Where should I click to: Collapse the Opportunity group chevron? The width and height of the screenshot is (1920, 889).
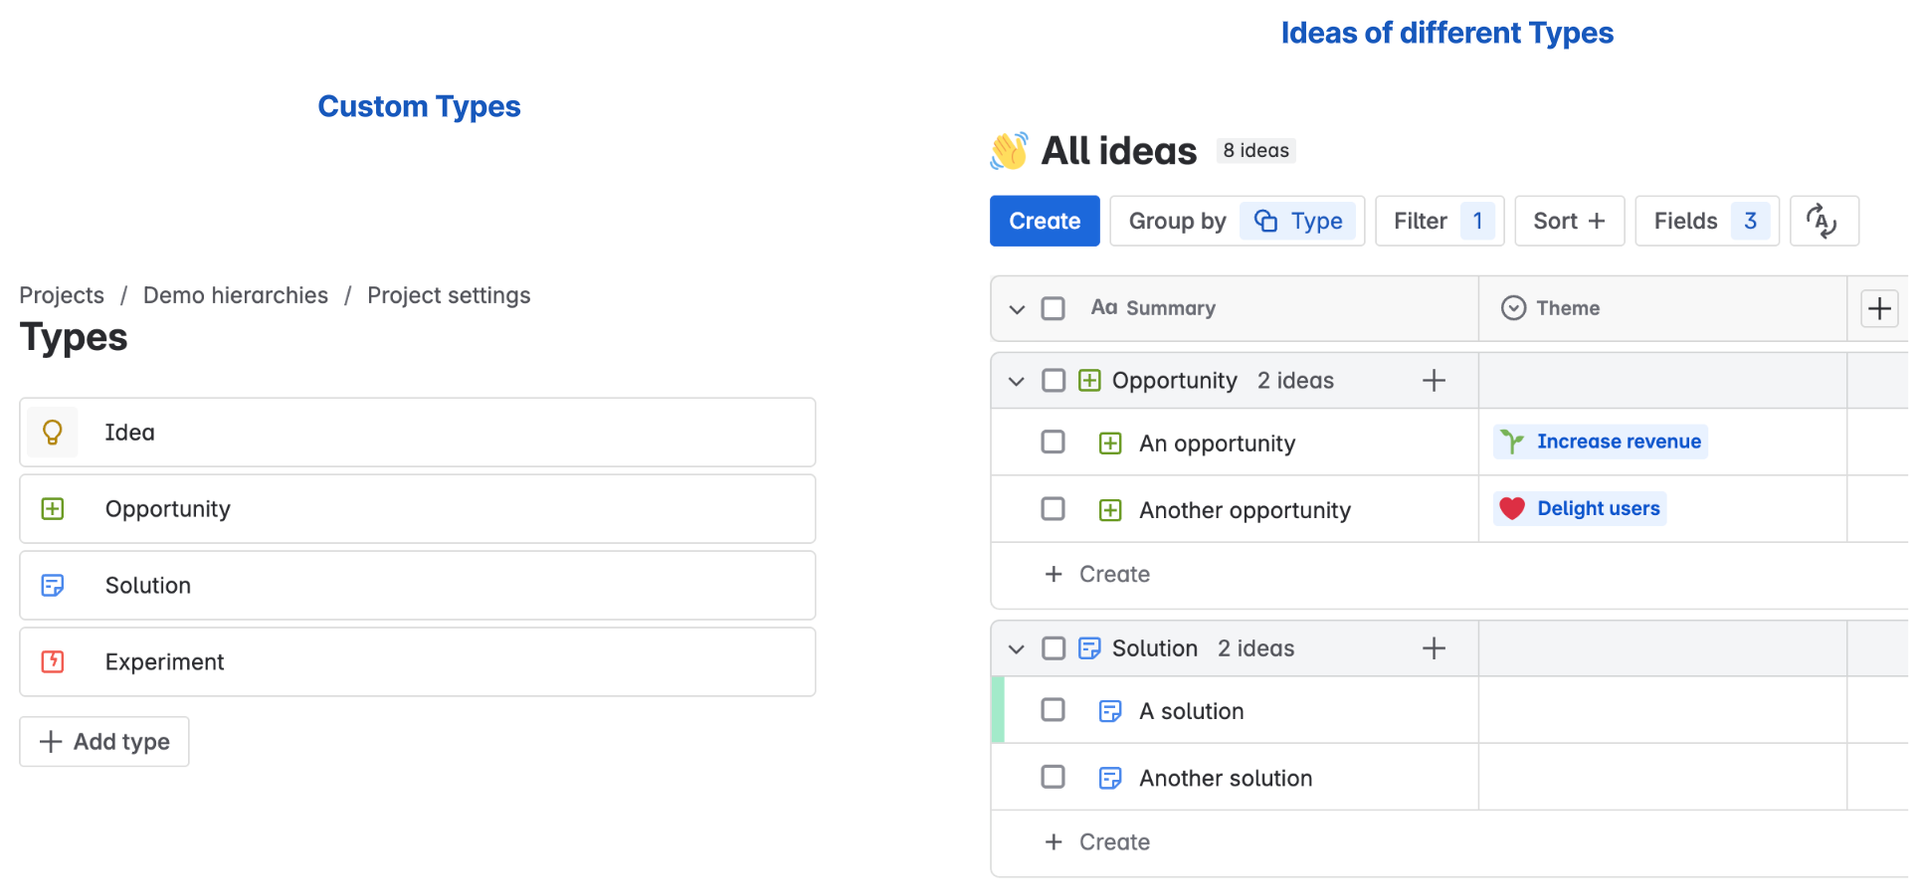click(1017, 381)
